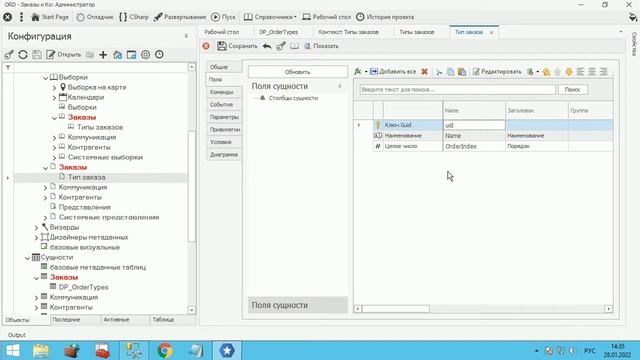Click Редактировать button
The image size is (640, 360).
[497, 72]
